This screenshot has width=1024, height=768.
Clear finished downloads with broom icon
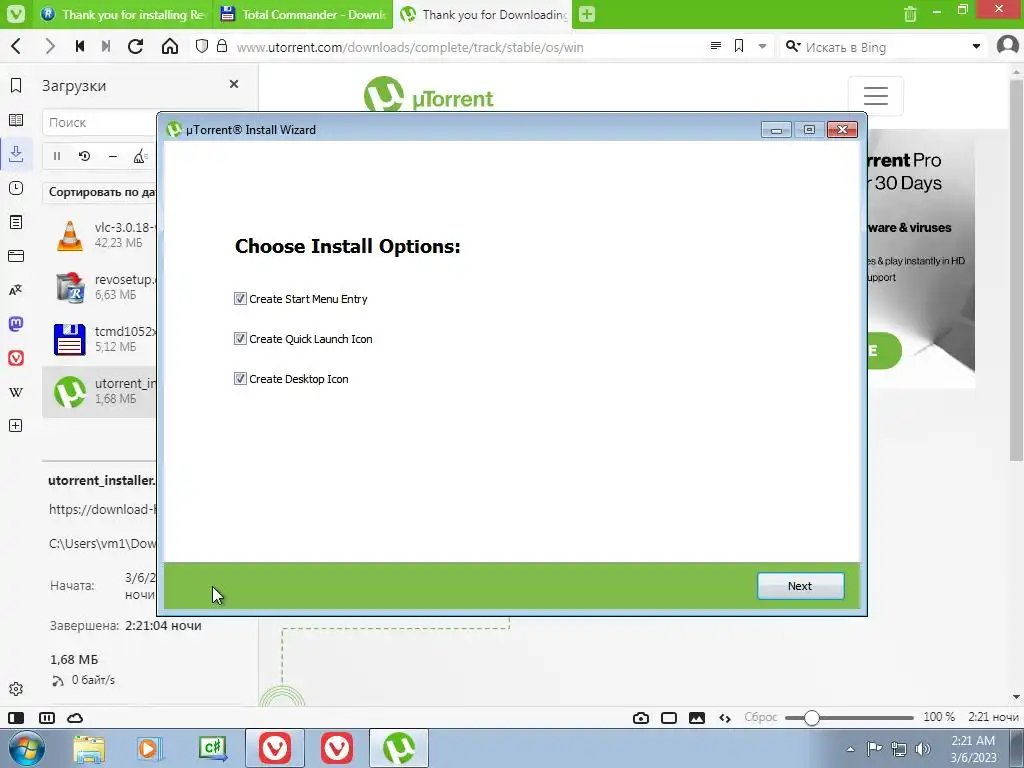pyautogui.click(x=140, y=156)
